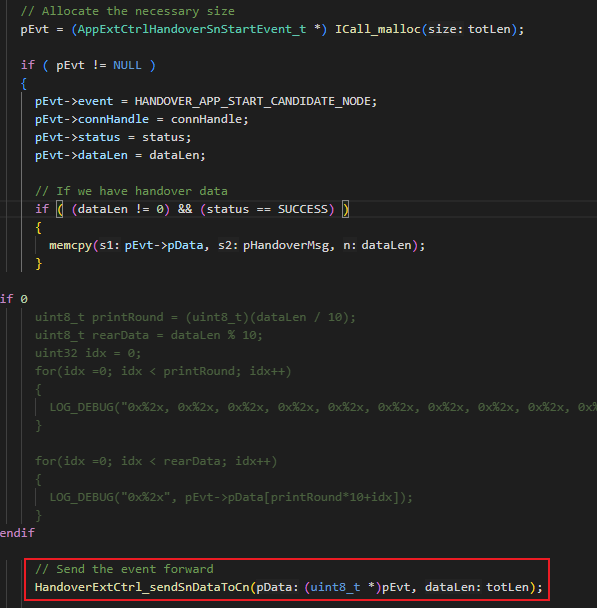Click the pHandoverMsg argument in memcpy
Screen dimensions: 597x608
(286, 245)
